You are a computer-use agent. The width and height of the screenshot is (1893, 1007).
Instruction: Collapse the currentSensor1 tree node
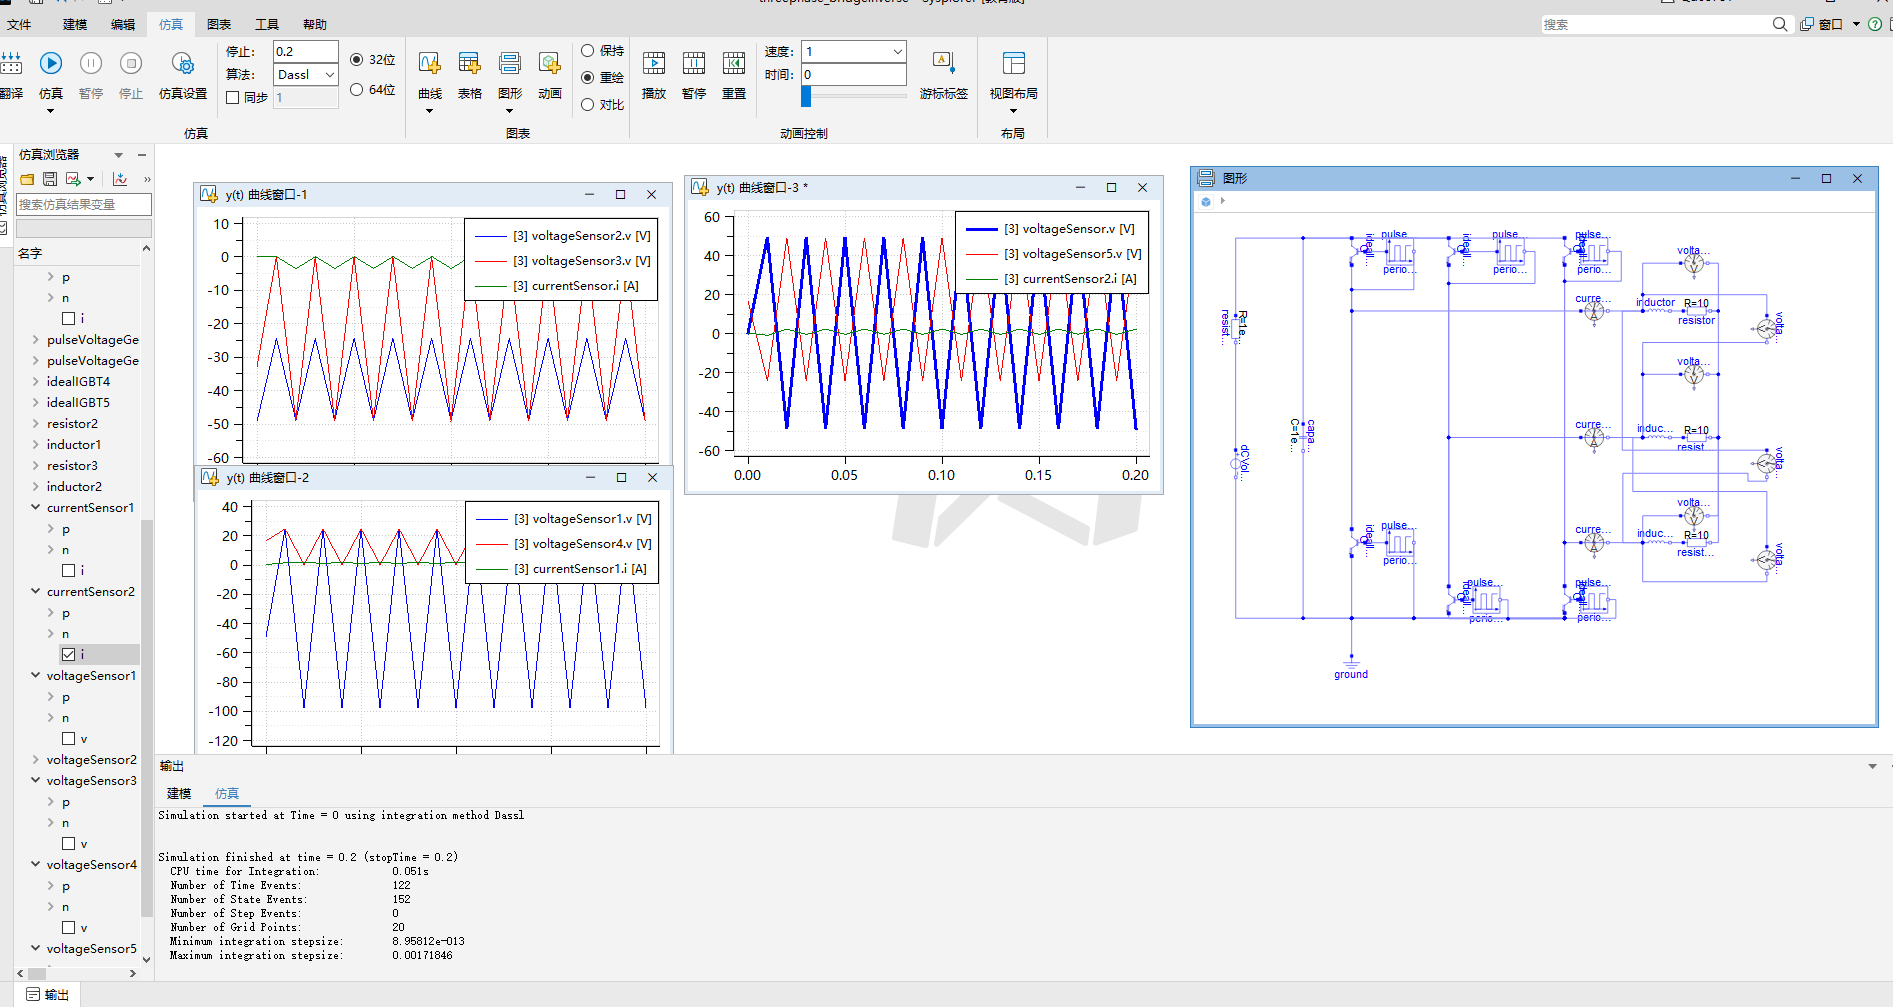coord(36,508)
